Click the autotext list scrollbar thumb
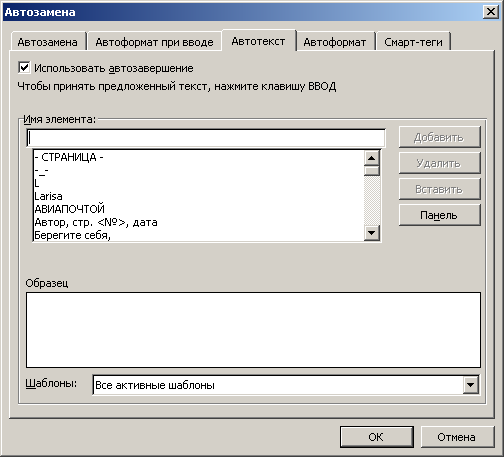This screenshot has width=504, height=457. [x=372, y=171]
